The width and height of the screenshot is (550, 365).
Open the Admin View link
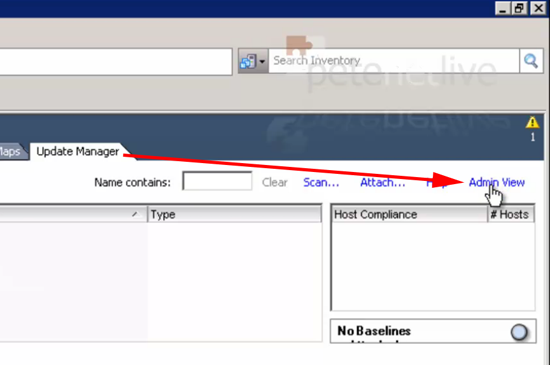click(497, 182)
